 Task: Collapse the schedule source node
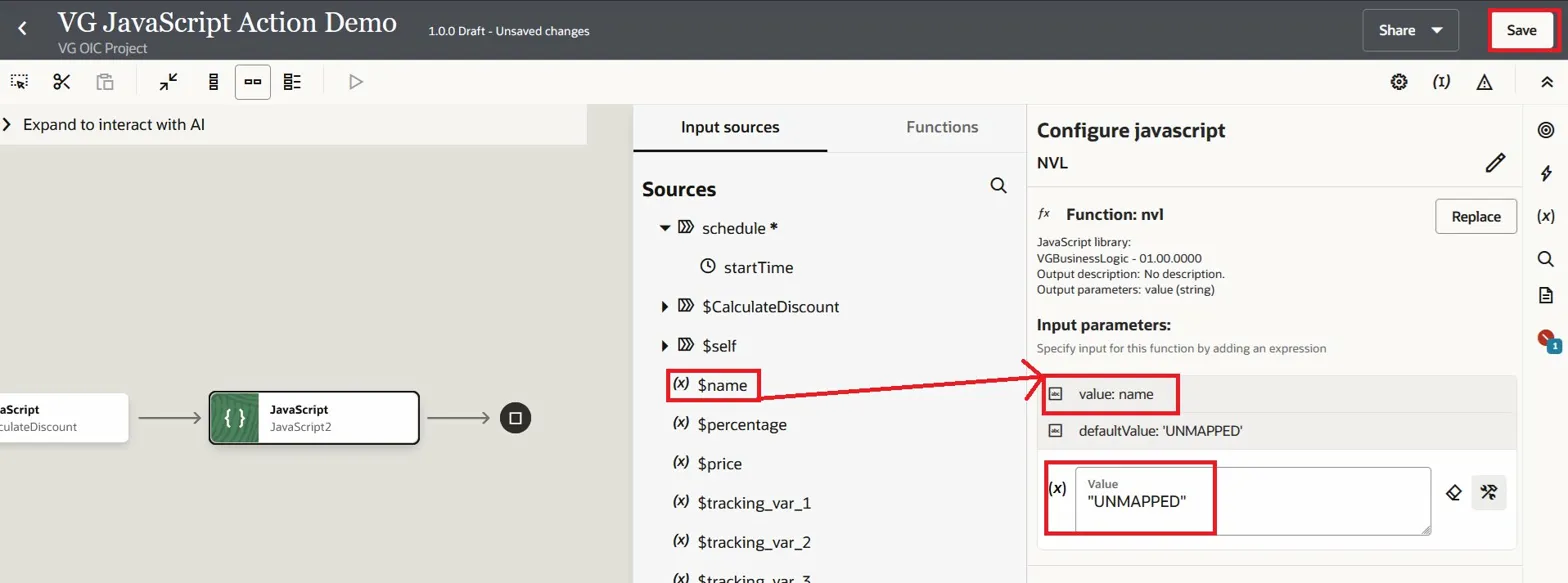pos(665,228)
